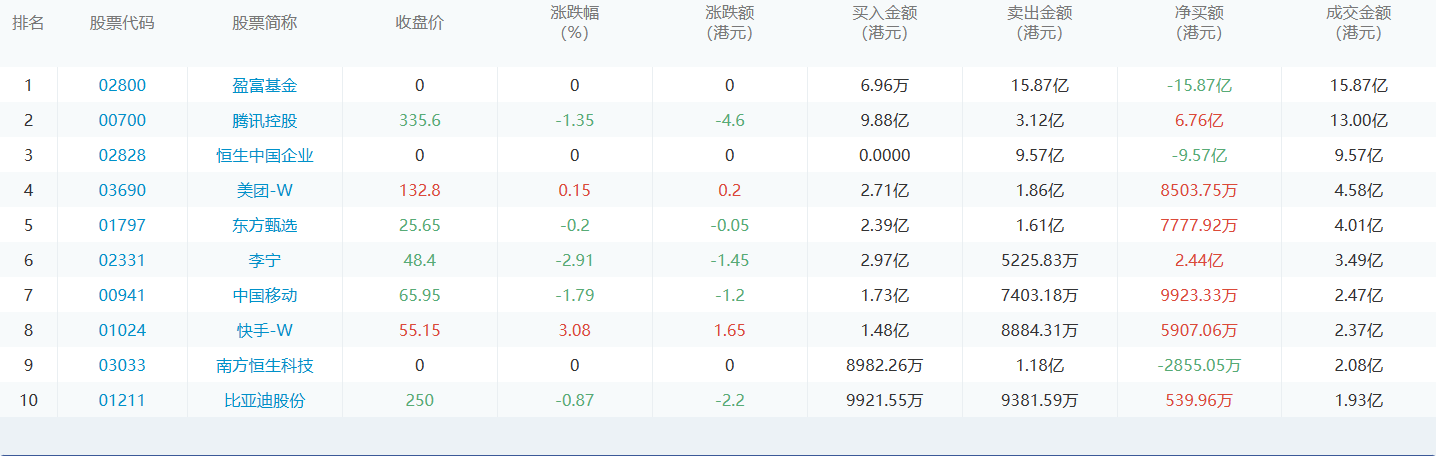Open the 南方恒生科技 stock name link
The height and width of the screenshot is (456, 1436).
click(265, 366)
